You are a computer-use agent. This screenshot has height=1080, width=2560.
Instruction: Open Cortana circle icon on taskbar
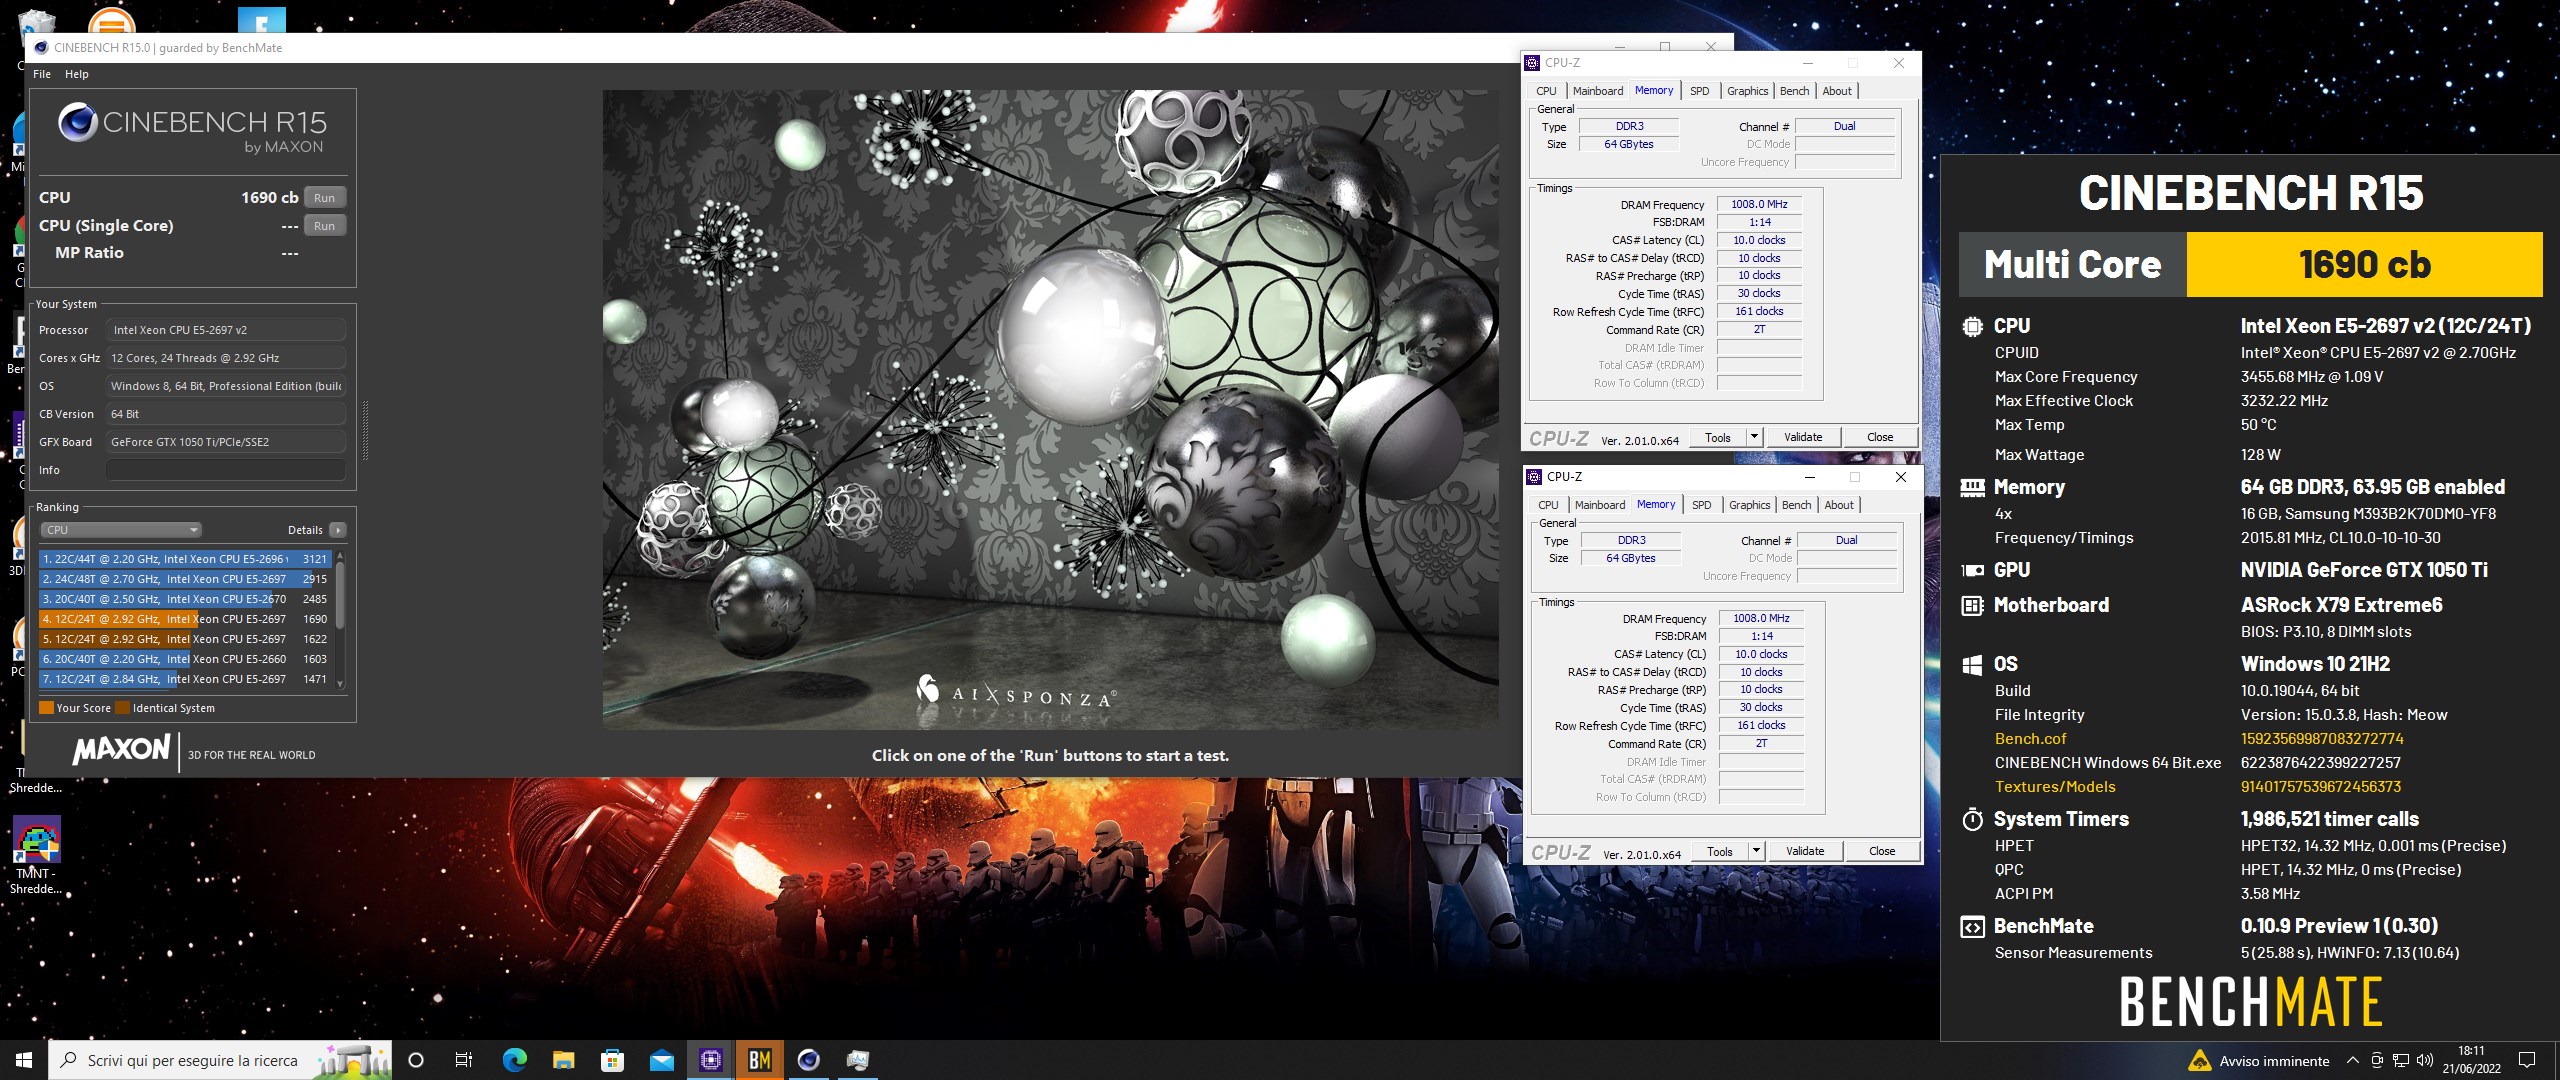pos(417,1060)
